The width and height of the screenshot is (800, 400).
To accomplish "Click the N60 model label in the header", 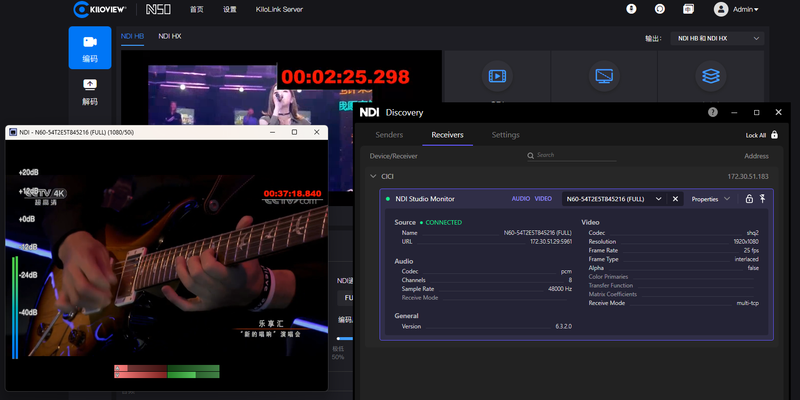I will pyautogui.click(x=158, y=9).
